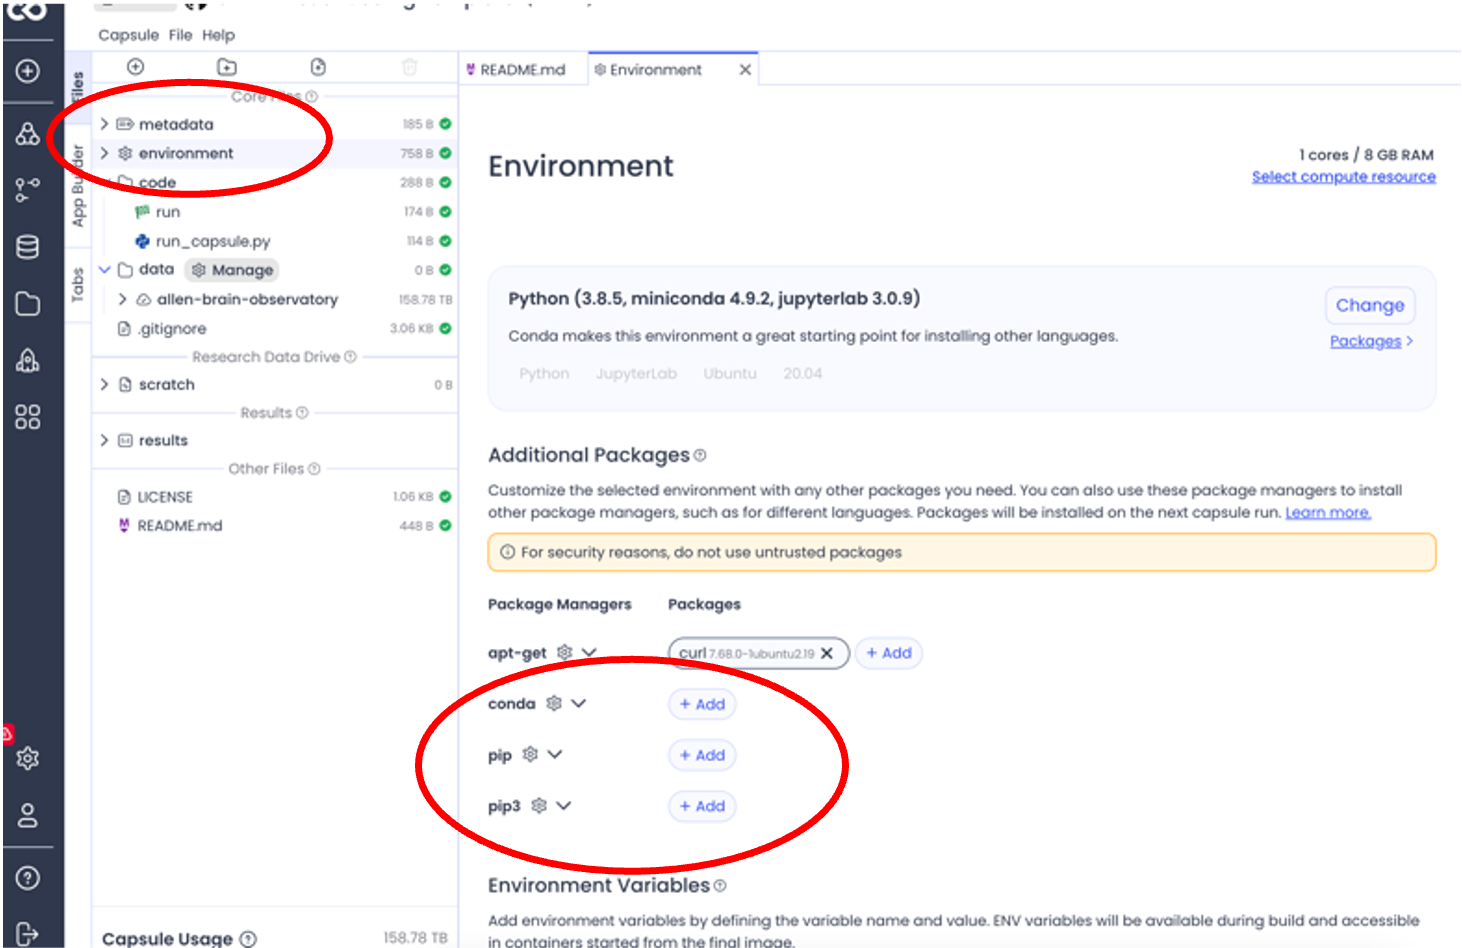
Task: Open the help question mark in sidebar
Action: pyautogui.click(x=28, y=878)
